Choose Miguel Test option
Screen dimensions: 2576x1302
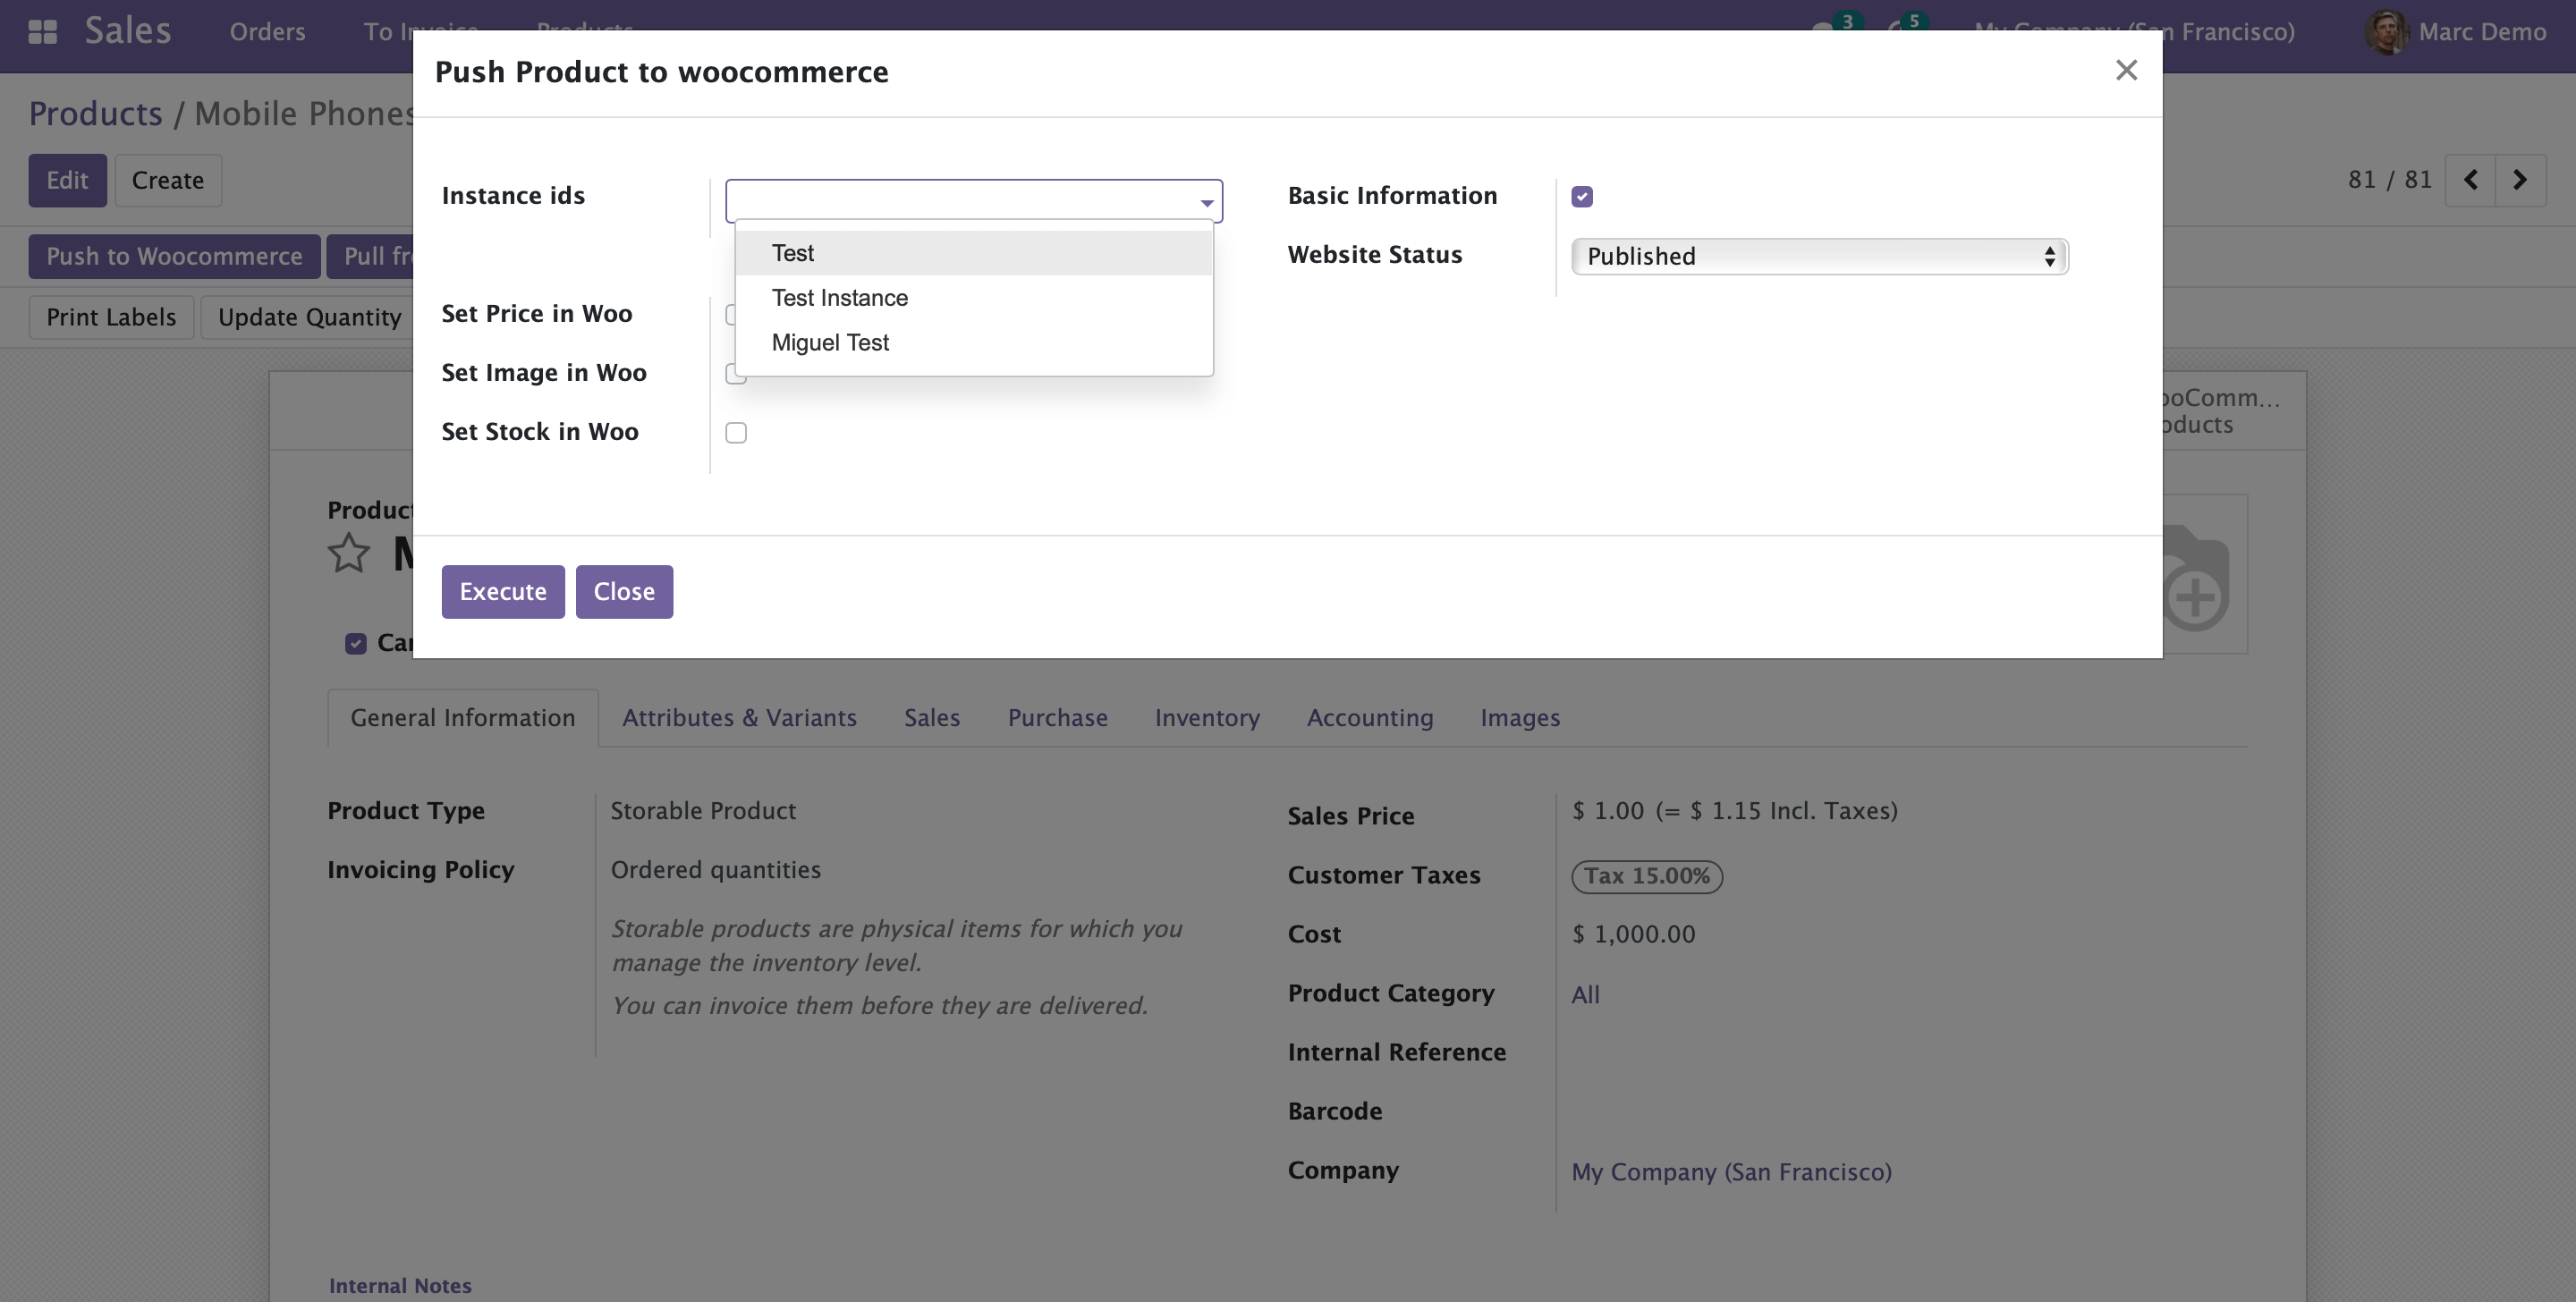coord(829,343)
